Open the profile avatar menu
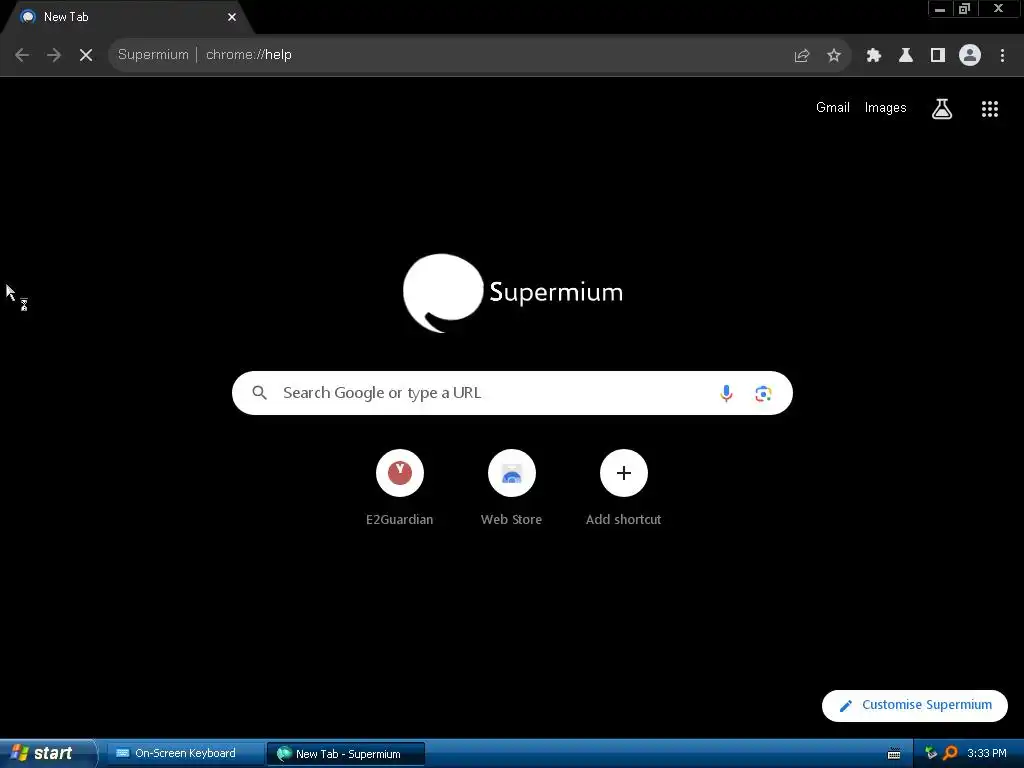This screenshot has height=768, width=1024. pos(970,55)
